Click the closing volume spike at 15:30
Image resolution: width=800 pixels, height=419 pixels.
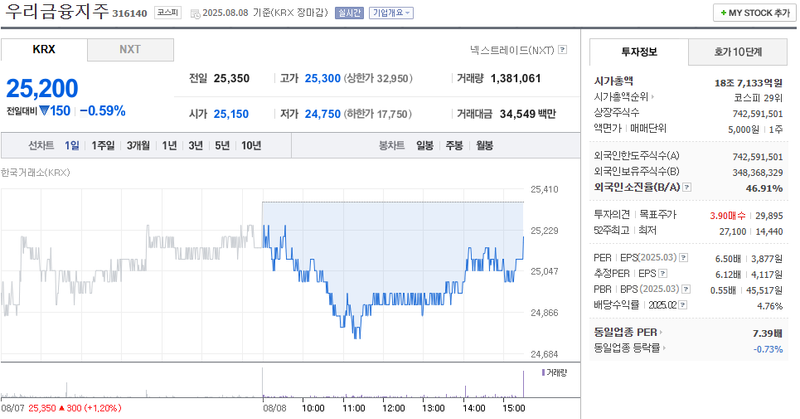tap(523, 384)
